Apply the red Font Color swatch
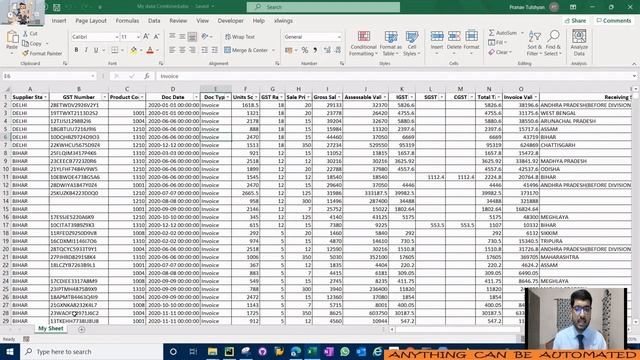The height and width of the screenshot is (360, 640). coord(150,50)
